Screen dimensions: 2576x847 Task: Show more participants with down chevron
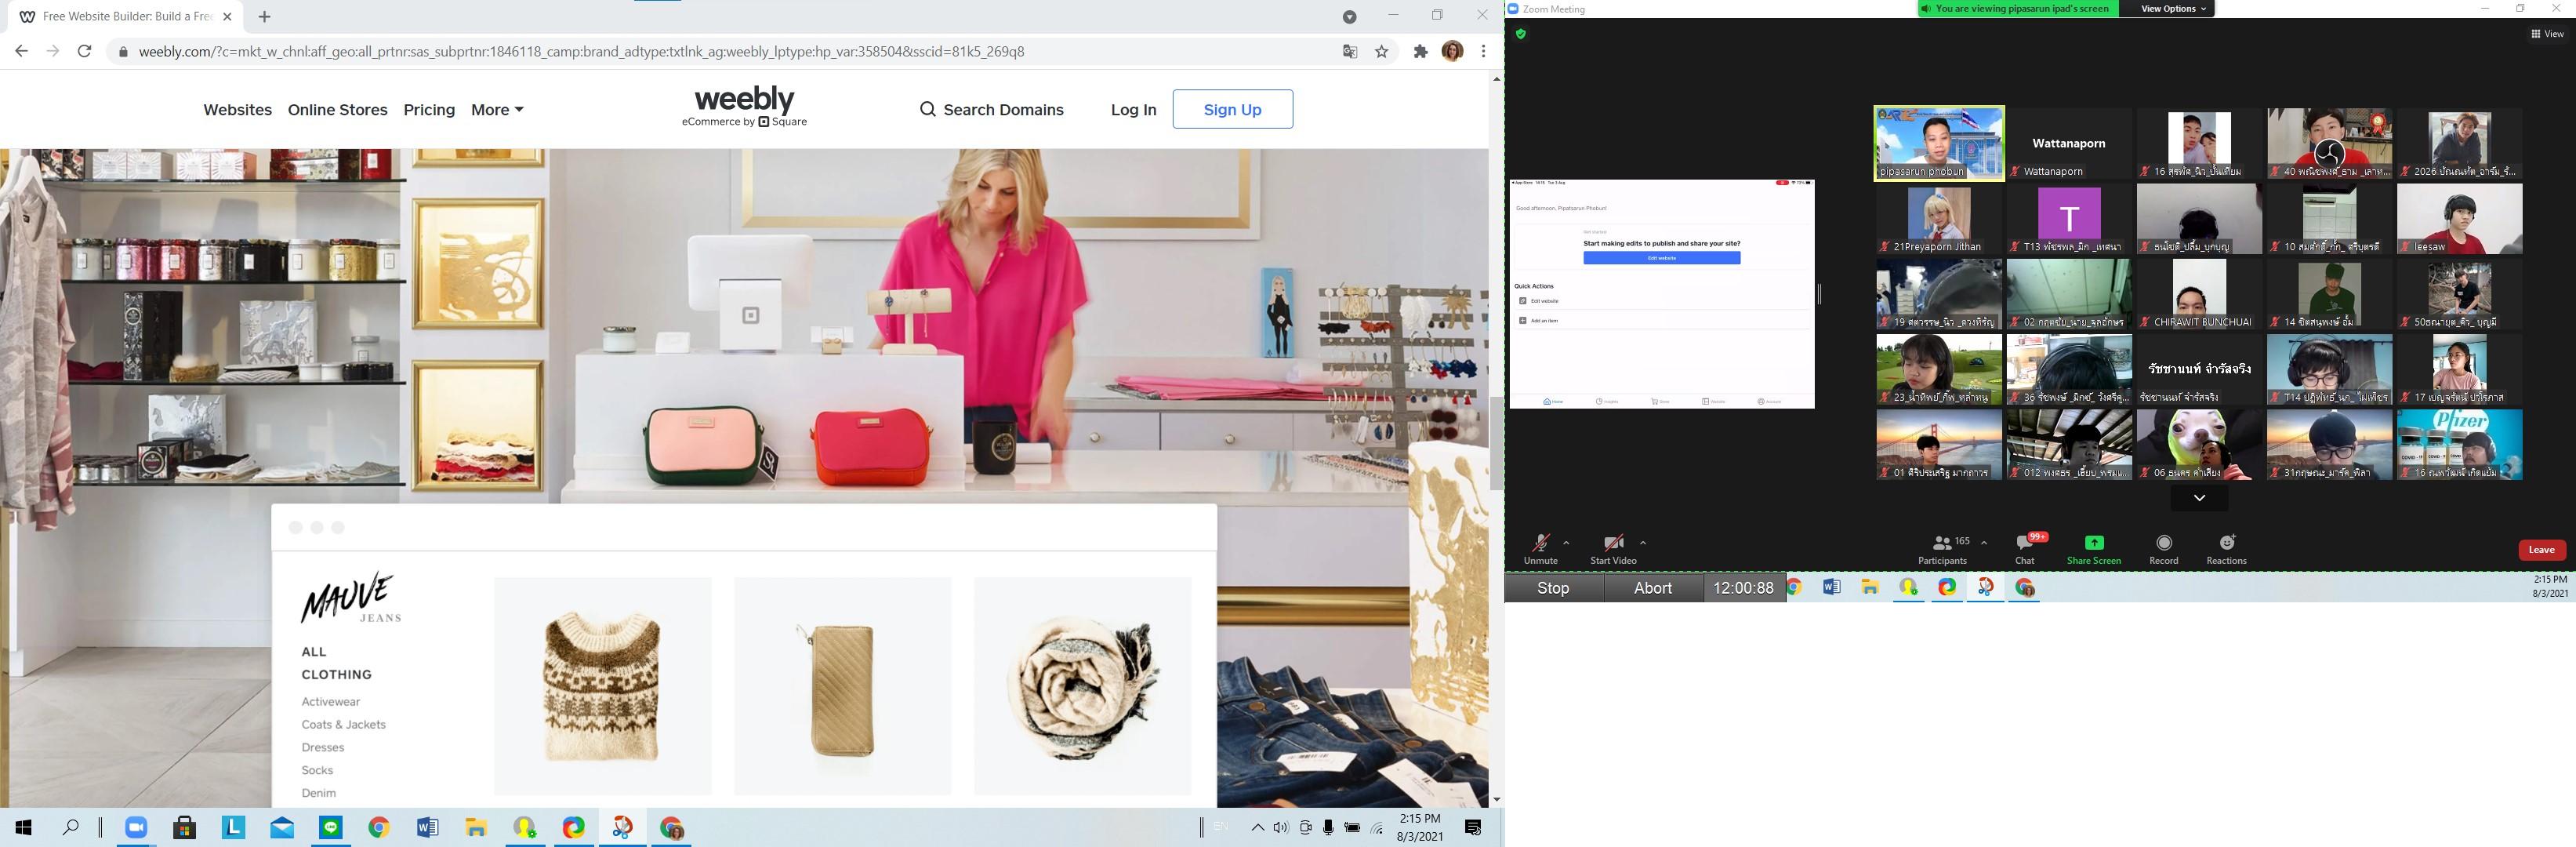point(2199,497)
